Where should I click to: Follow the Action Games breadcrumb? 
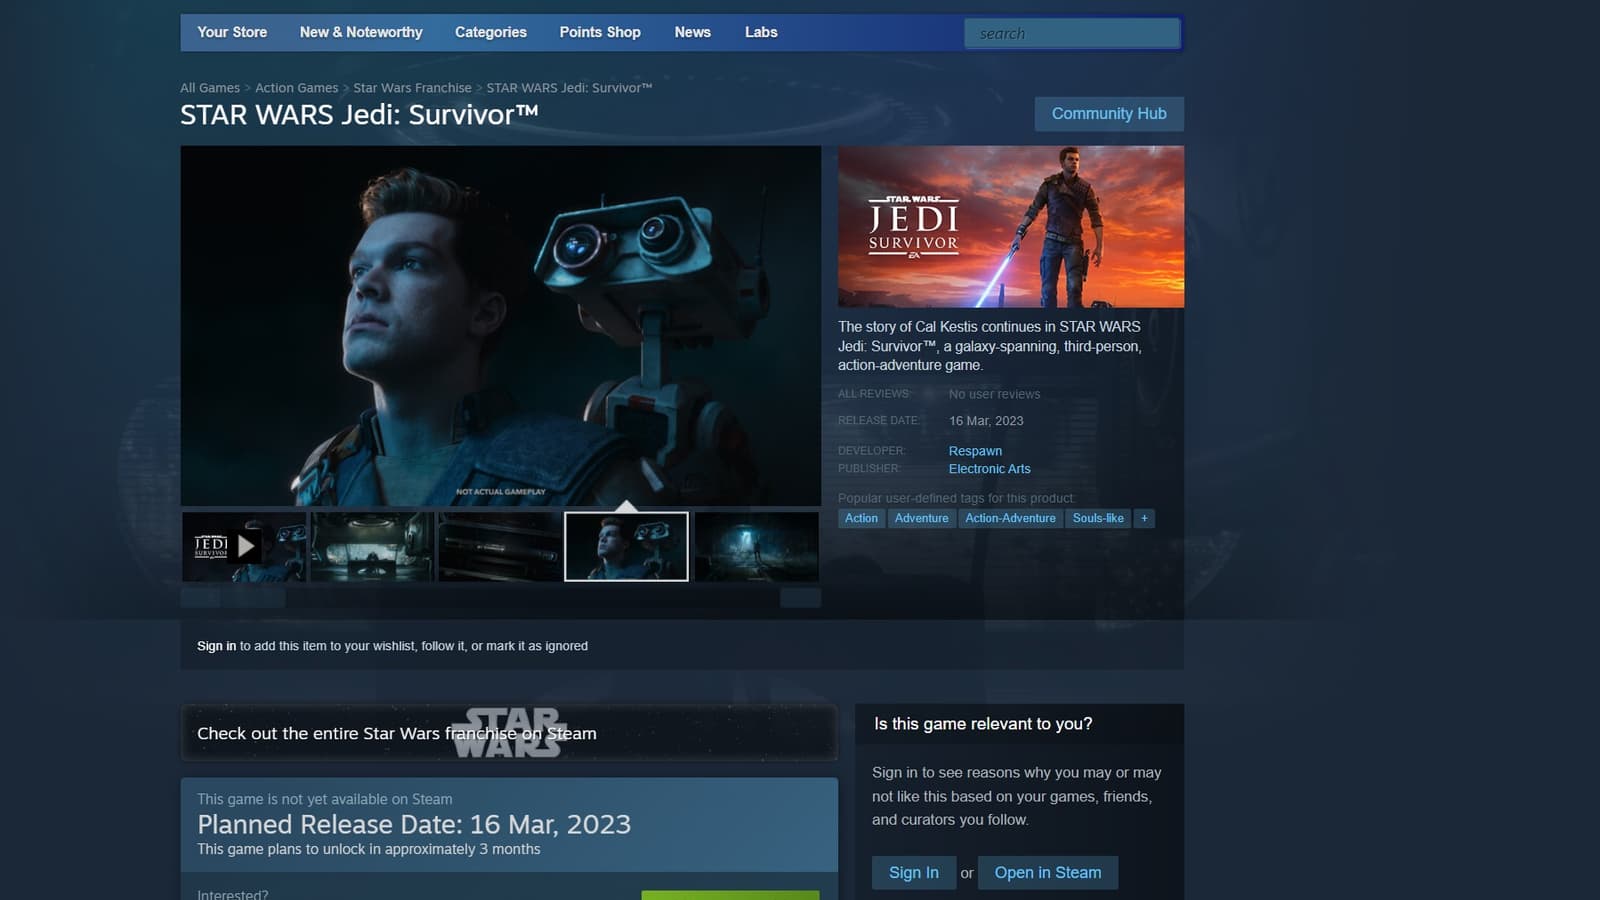click(296, 88)
